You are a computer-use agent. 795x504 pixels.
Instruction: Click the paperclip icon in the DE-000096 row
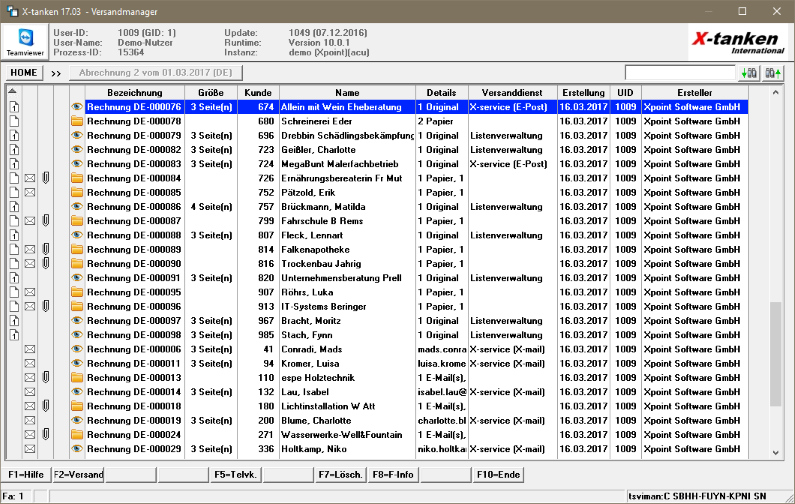(46, 306)
